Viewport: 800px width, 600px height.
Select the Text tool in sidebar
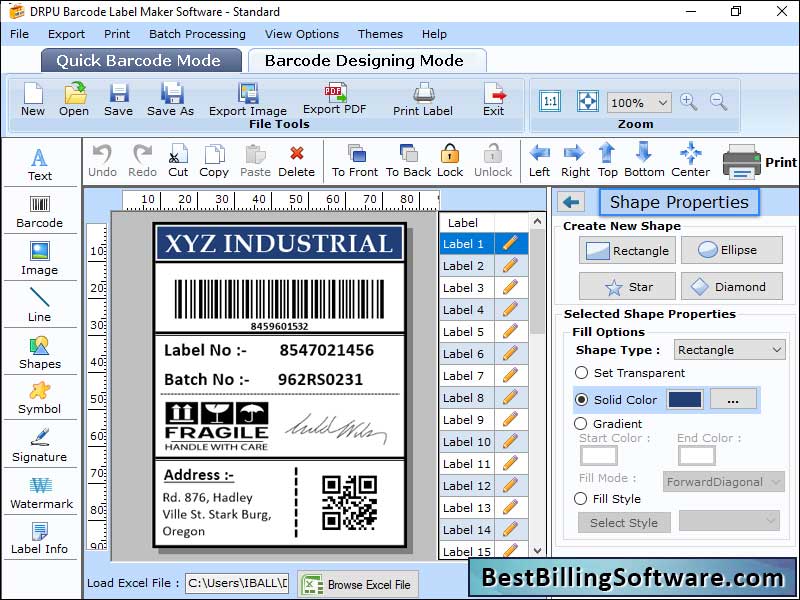40,164
